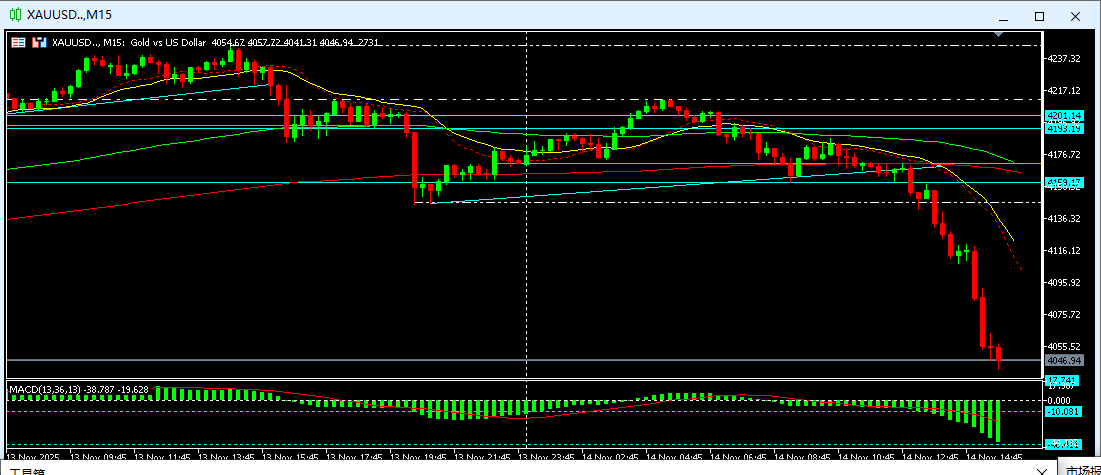Maximize the XAUUSD chart window
Screen dimensions: 1101x475
click(x=1039, y=15)
